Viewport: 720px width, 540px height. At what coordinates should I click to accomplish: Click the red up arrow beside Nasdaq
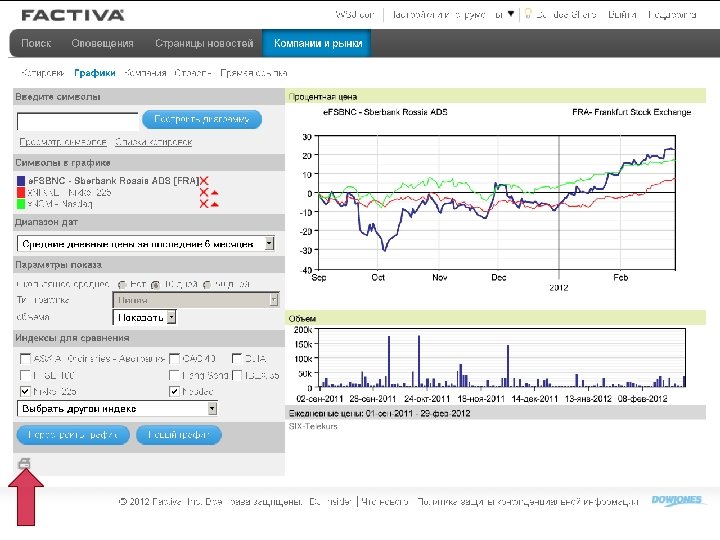214,204
